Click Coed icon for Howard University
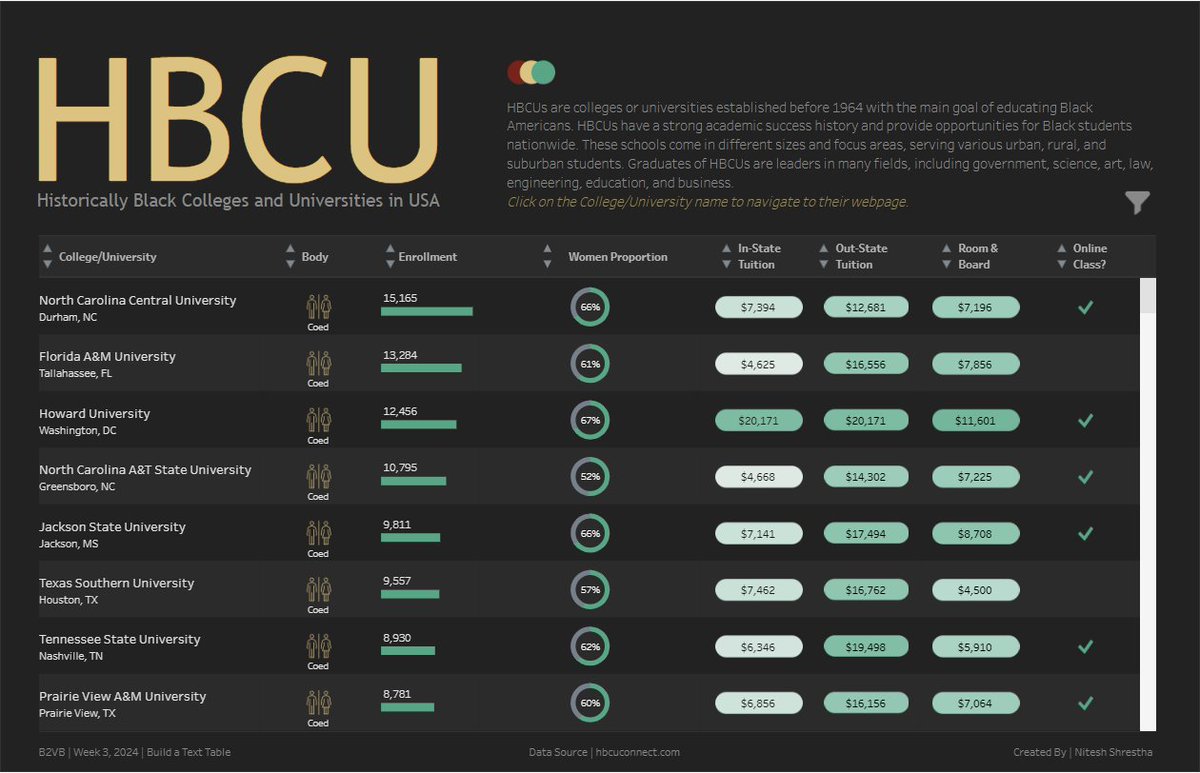 [x=318, y=419]
